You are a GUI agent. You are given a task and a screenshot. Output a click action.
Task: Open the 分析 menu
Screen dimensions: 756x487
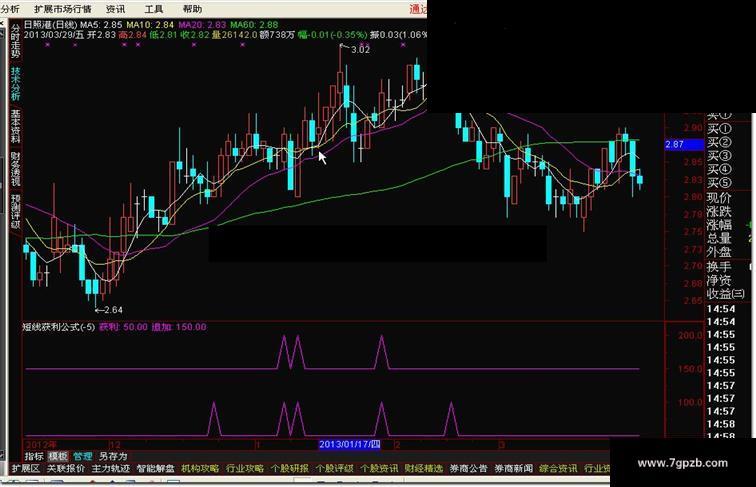pos(10,9)
